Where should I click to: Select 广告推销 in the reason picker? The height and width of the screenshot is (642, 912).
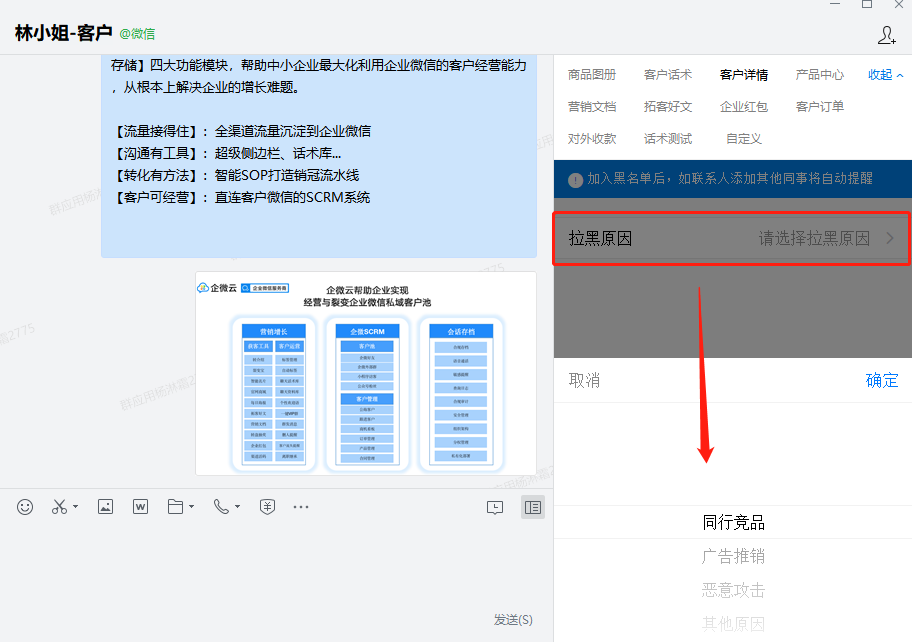click(x=733, y=556)
